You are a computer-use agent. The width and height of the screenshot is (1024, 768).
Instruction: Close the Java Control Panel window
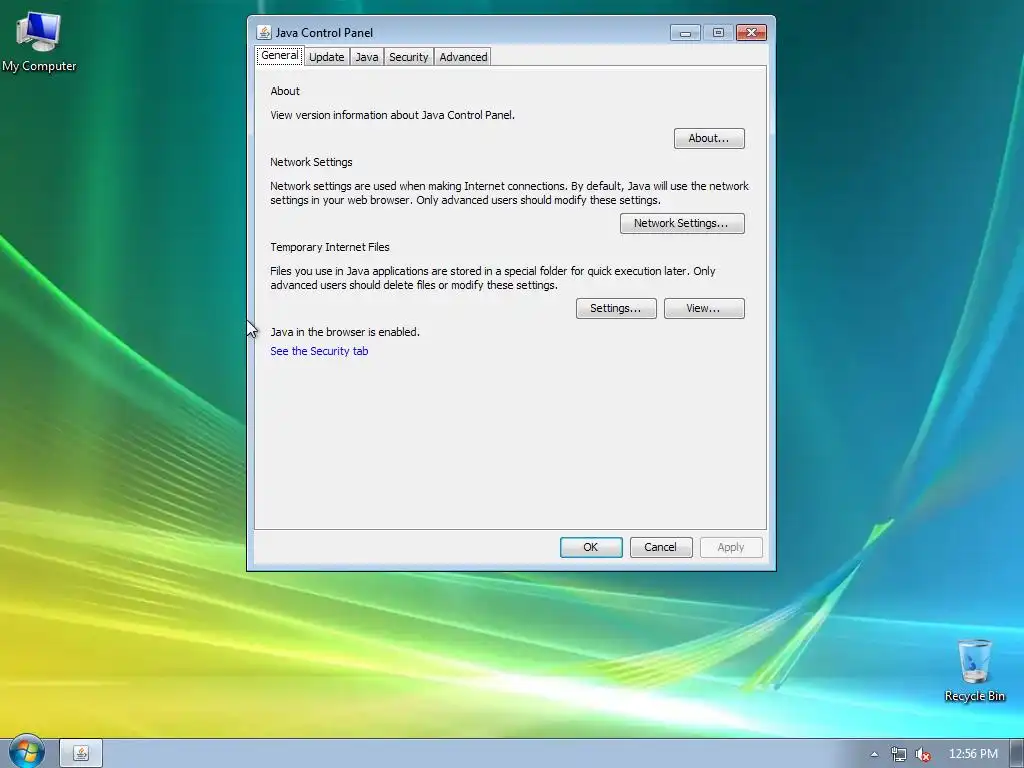coord(752,33)
